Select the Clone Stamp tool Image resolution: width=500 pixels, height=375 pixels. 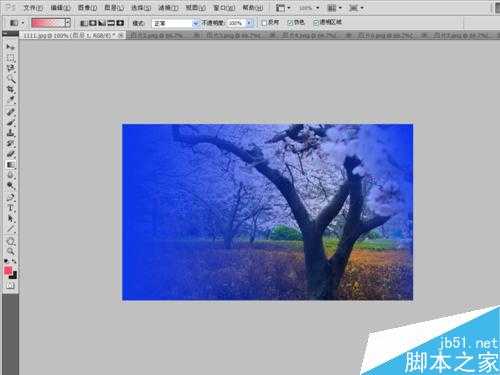point(10,133)
